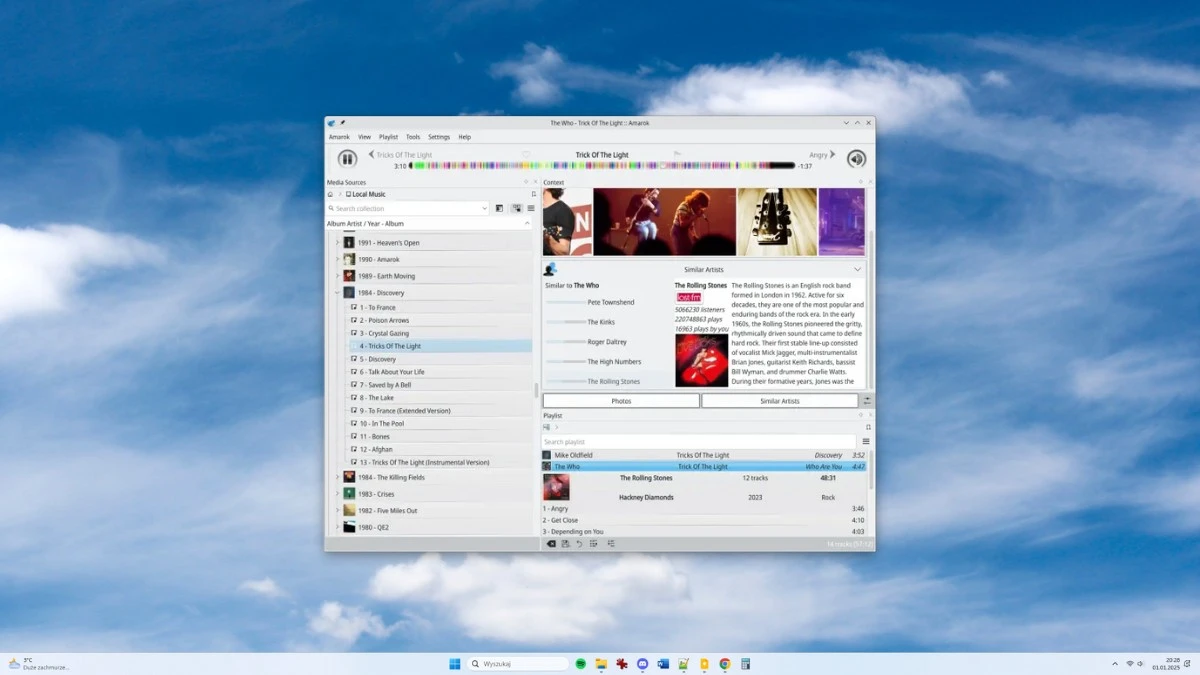The width and height of the screenshot is (1200, 675).
Task: Pause playback with the pause button
Action: 347,159
